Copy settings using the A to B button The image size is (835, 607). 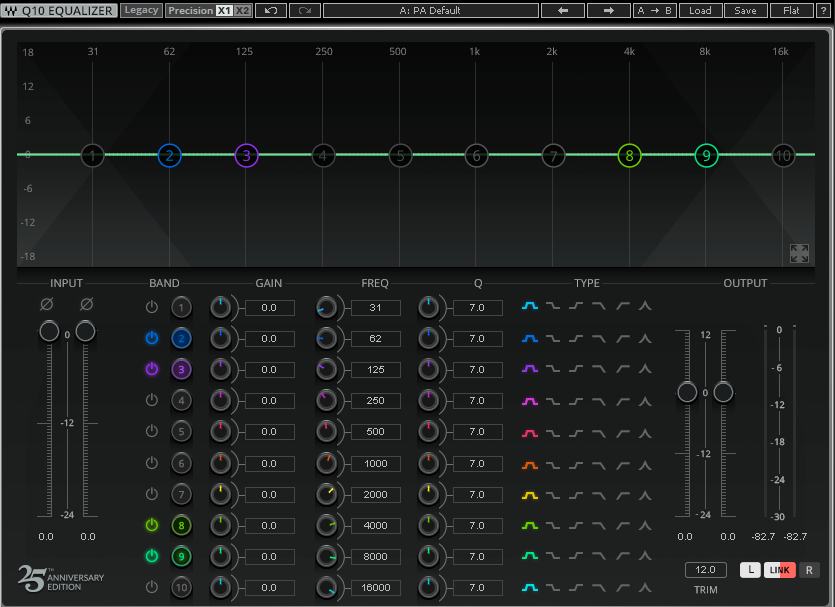(x=655, y=10)
